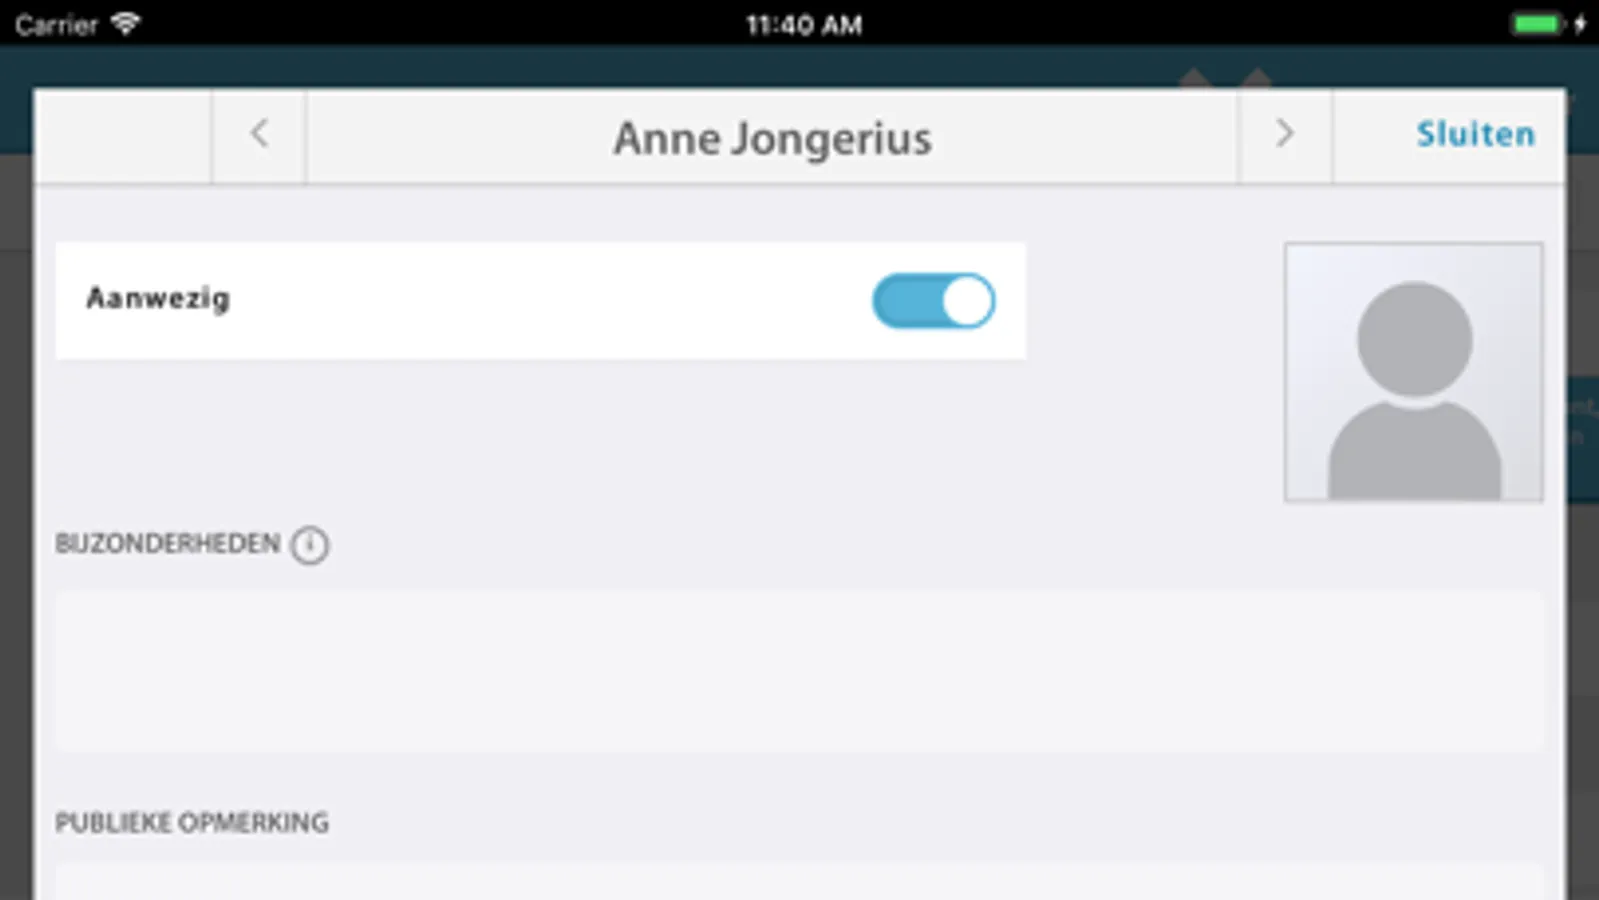Tap the 11:40 AM clock
The image size is (1599, 900).
[804, 25]
